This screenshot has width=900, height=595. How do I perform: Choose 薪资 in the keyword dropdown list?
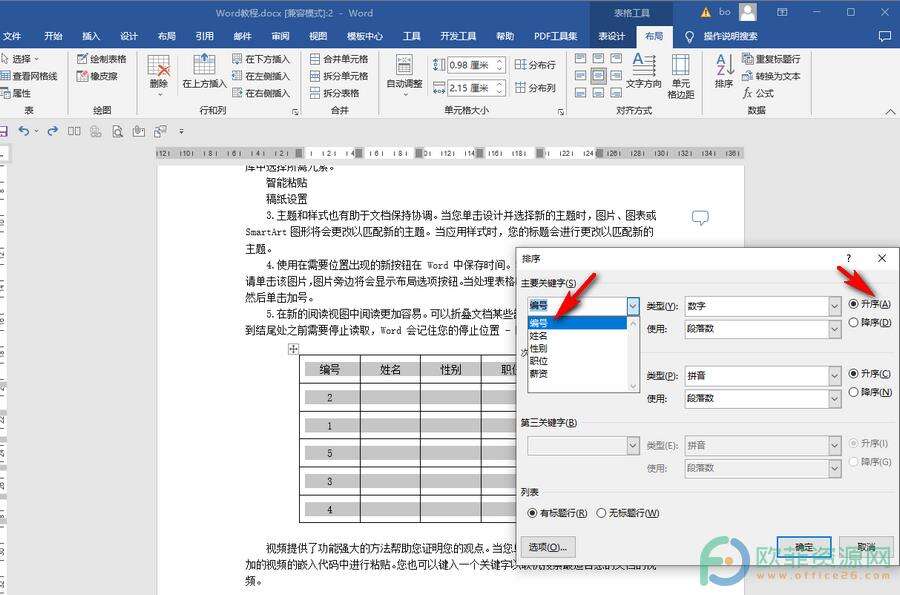[577, 374]
